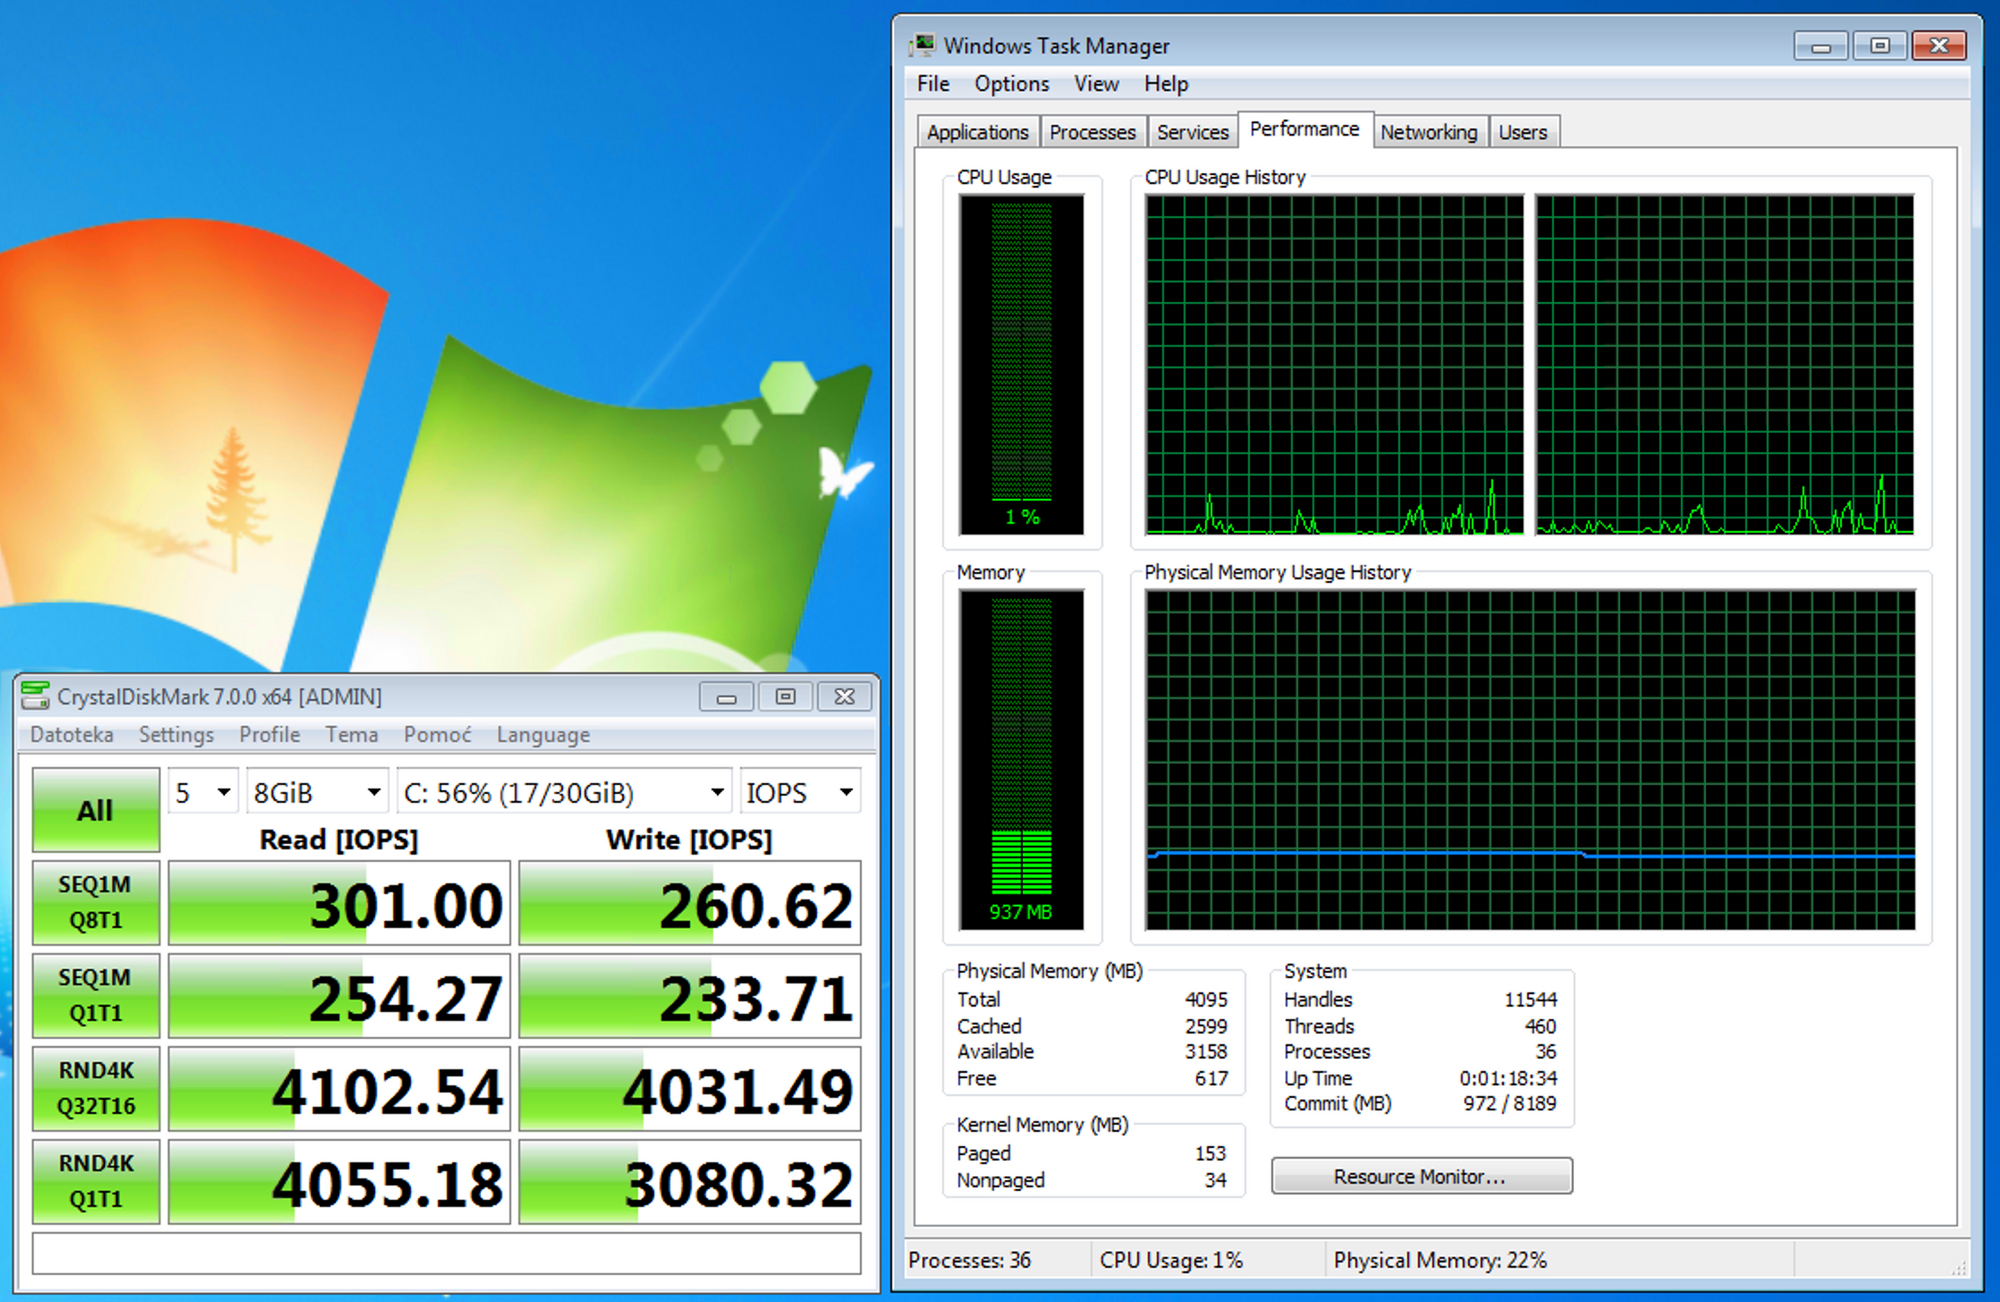The width and height of the screenshot is (2000, 1302).
Task: Click the CPU Usage: 1% status bar entry
Action: click(1171, 1260)
